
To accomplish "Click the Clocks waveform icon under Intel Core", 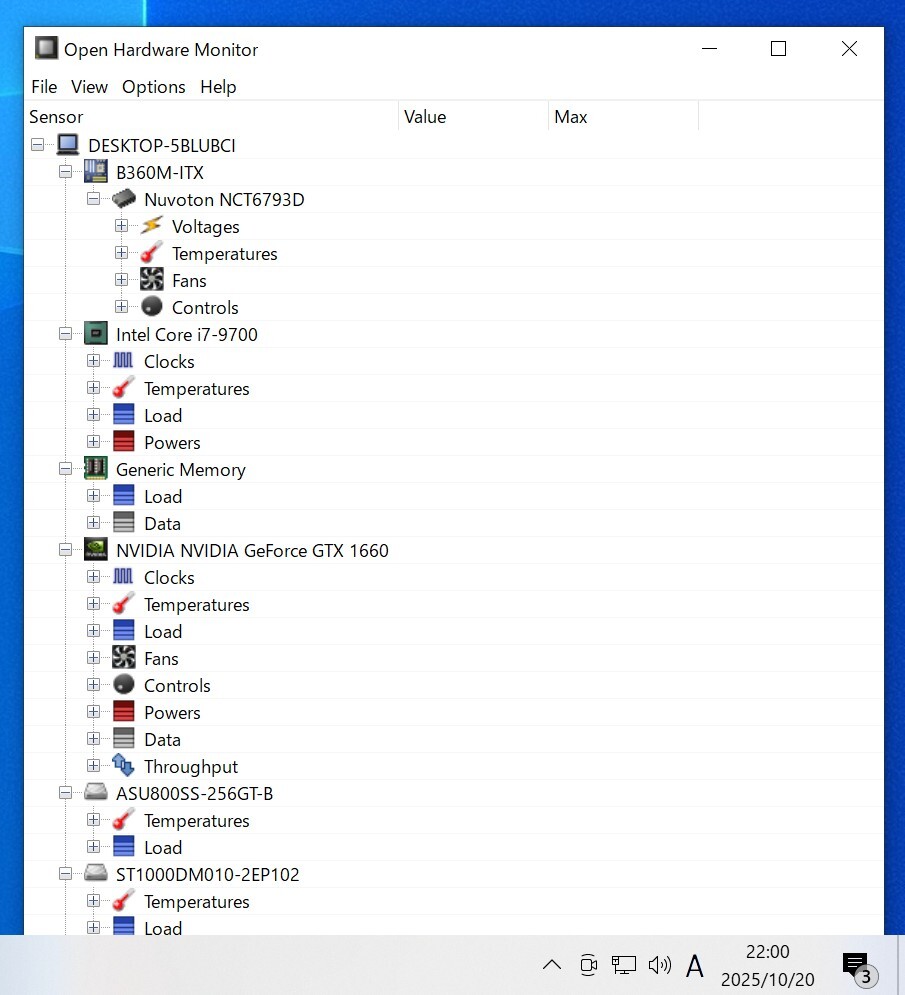I will (x=123, y=360).
